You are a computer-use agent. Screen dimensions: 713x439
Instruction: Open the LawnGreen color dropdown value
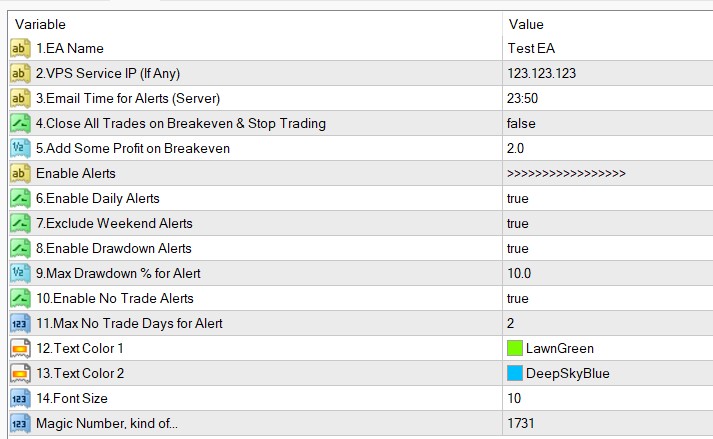(559, 348)
